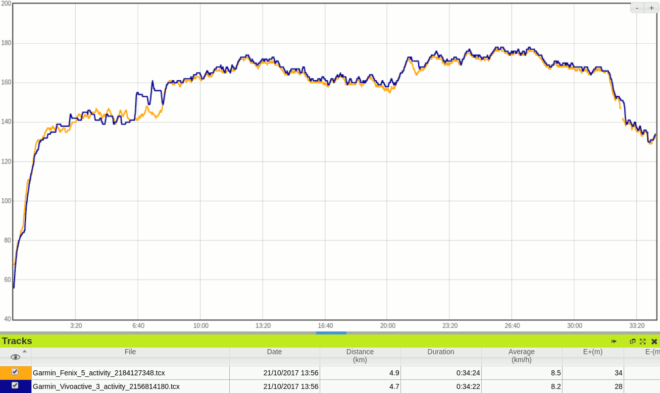Screen dimensions: 660x393
Task: Click the Vivoactive 3 distance value 4.7
Action: click(x=394, y=386)
